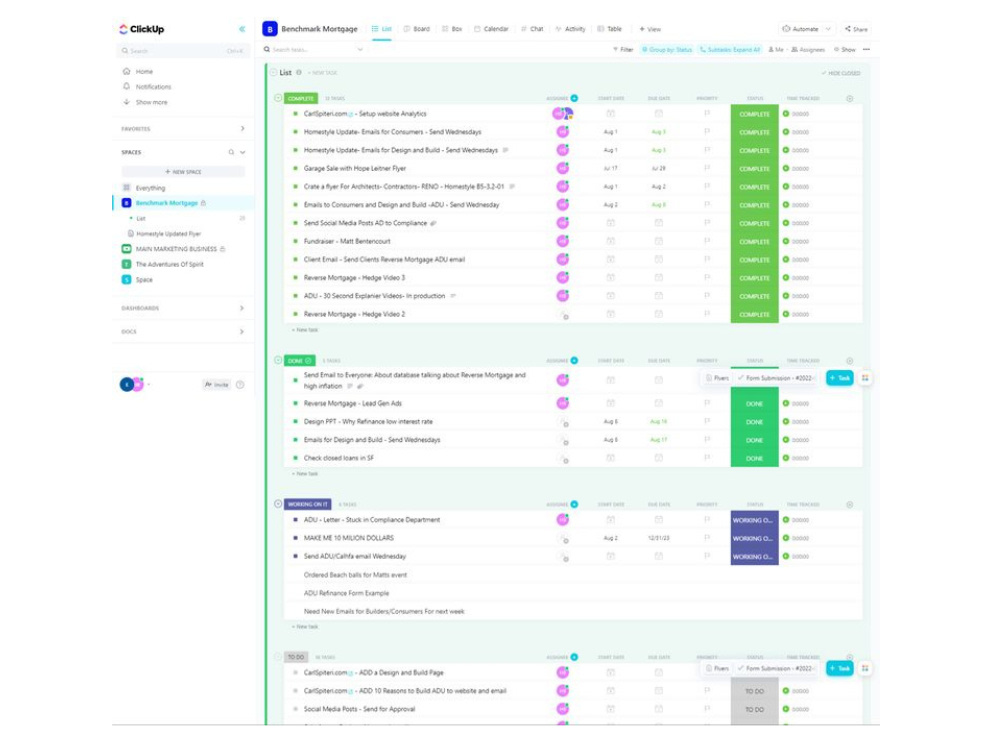Toggle status square of Fundraiser - Matt Bentencourt

point(295,241)
